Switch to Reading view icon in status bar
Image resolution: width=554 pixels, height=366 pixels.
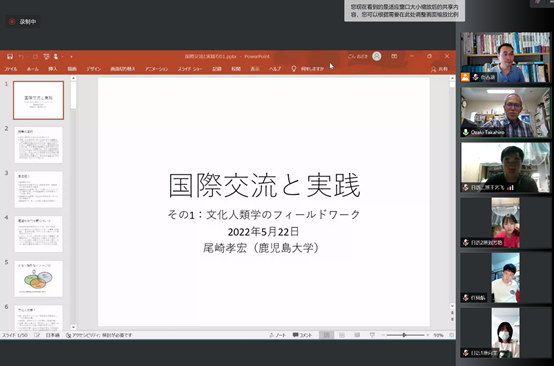[357, 335]
